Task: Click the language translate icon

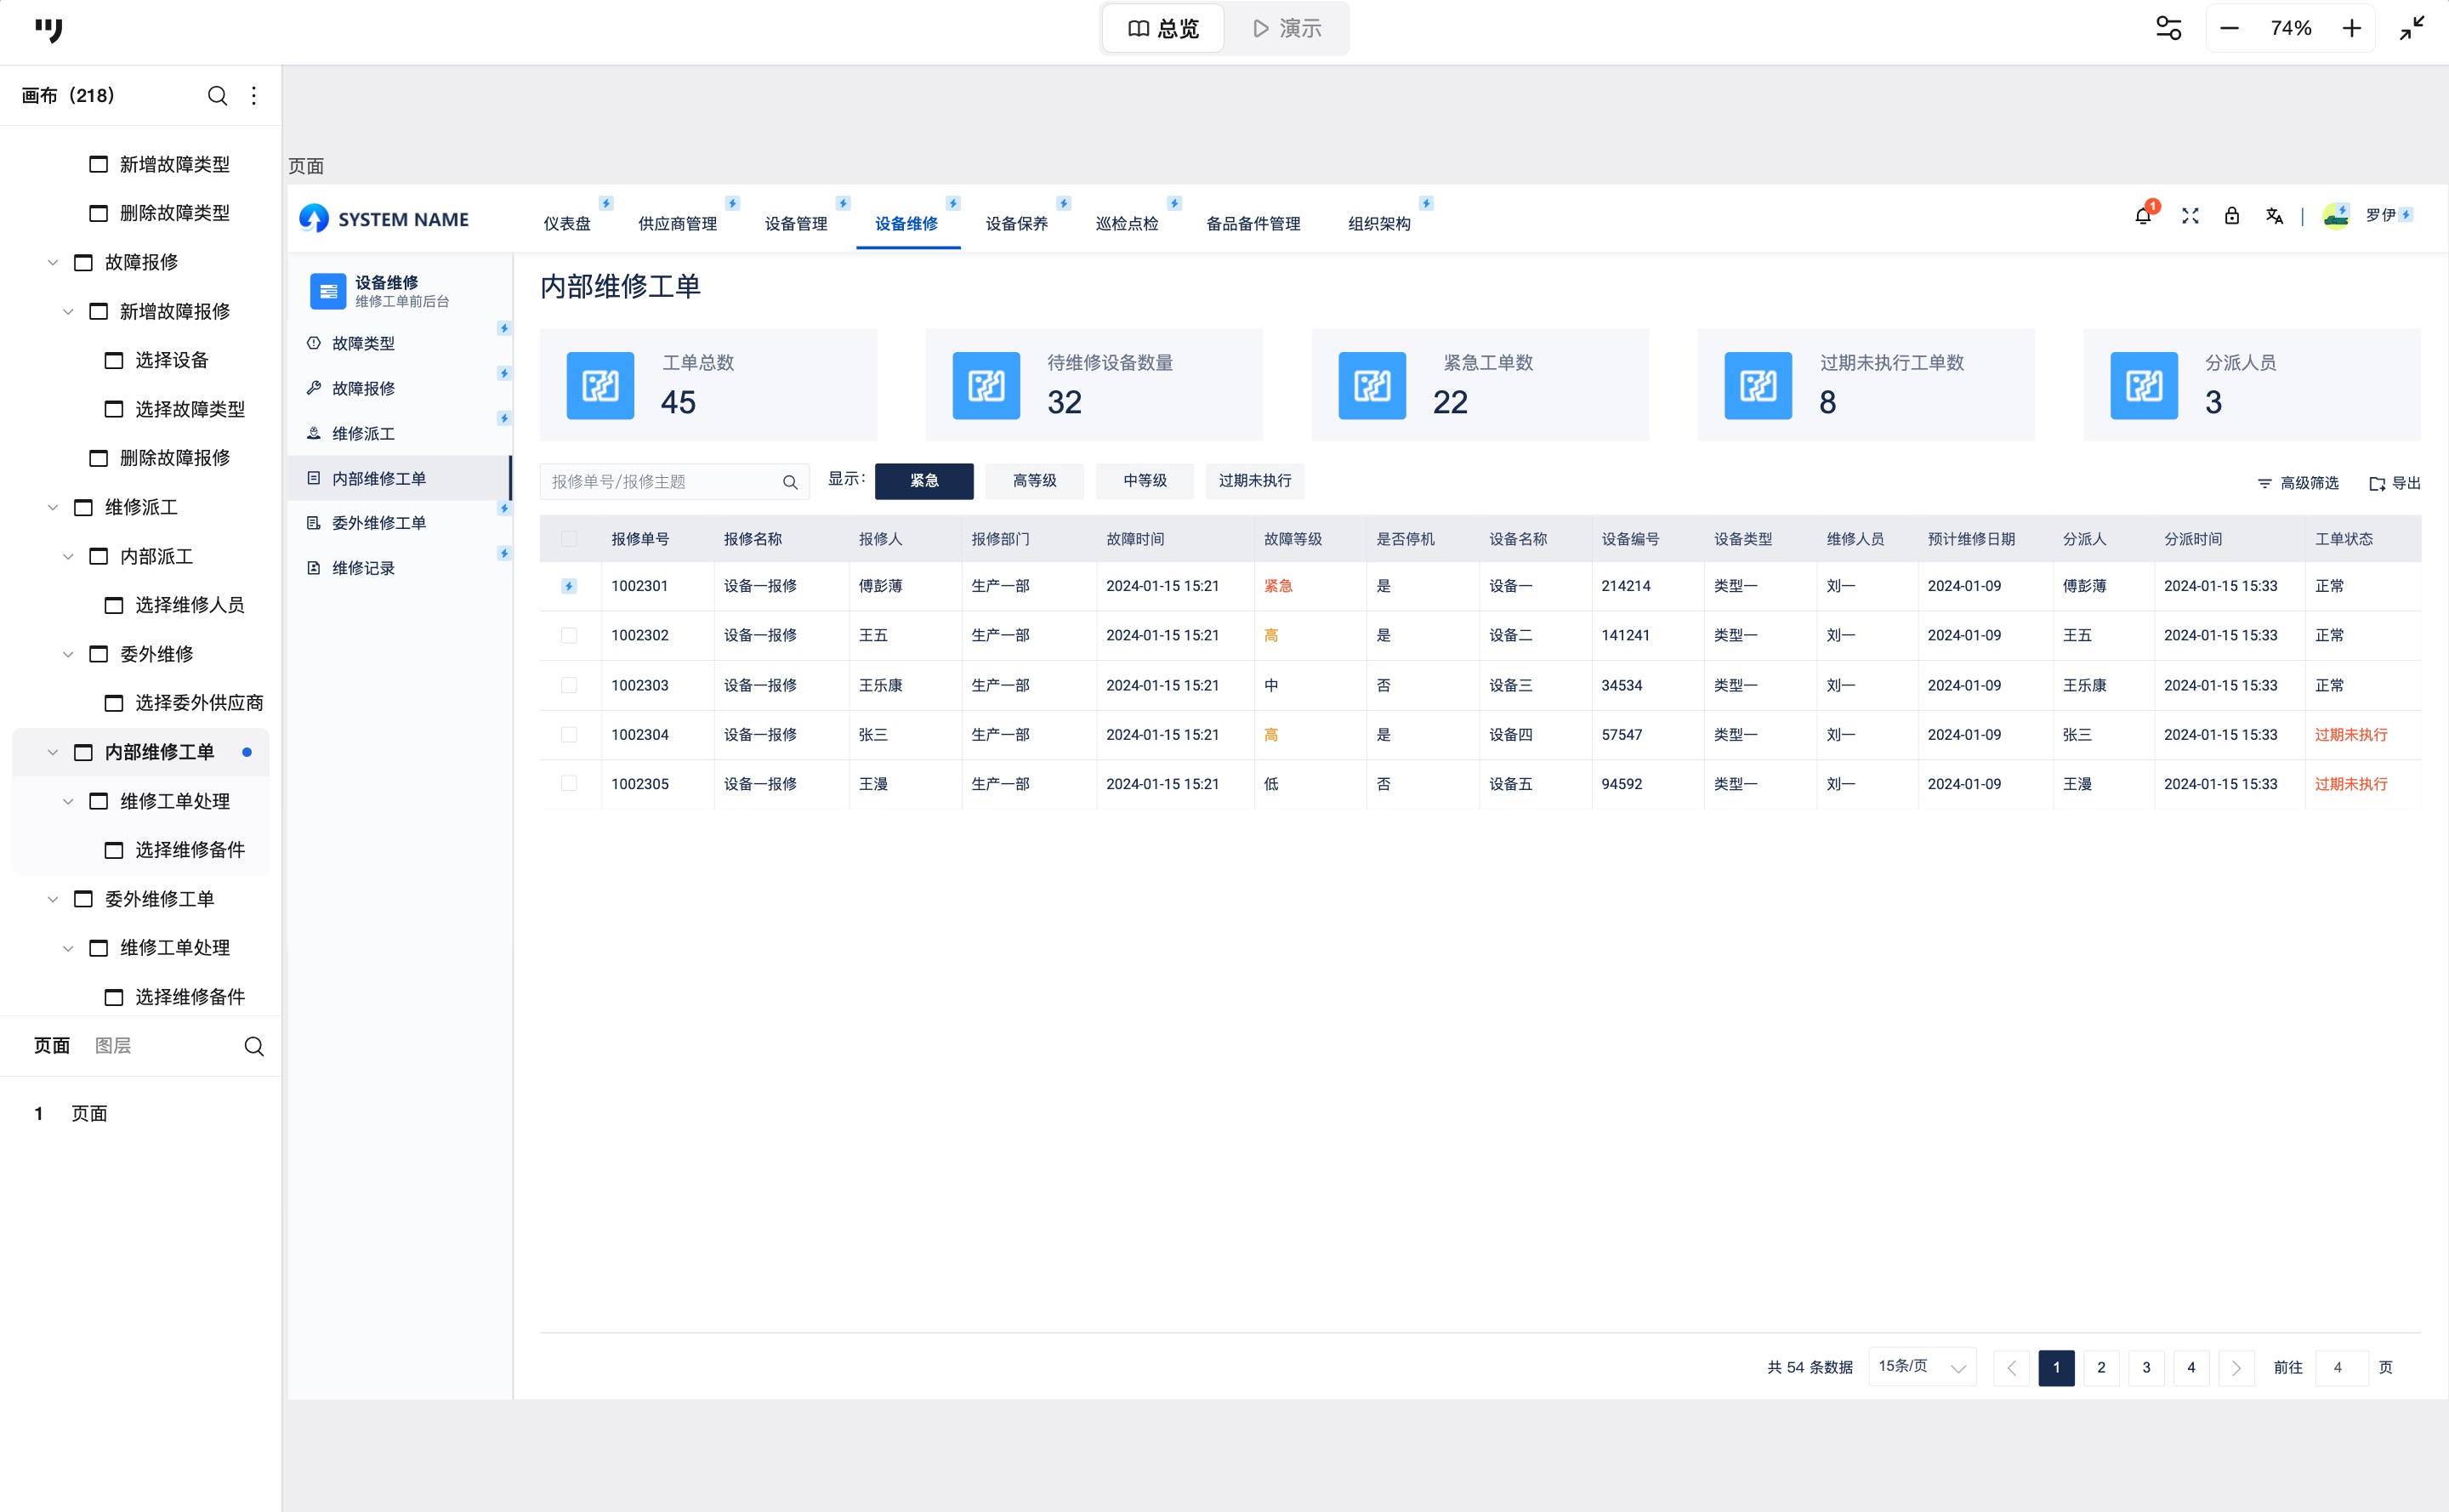Action: click(2274, 216)
